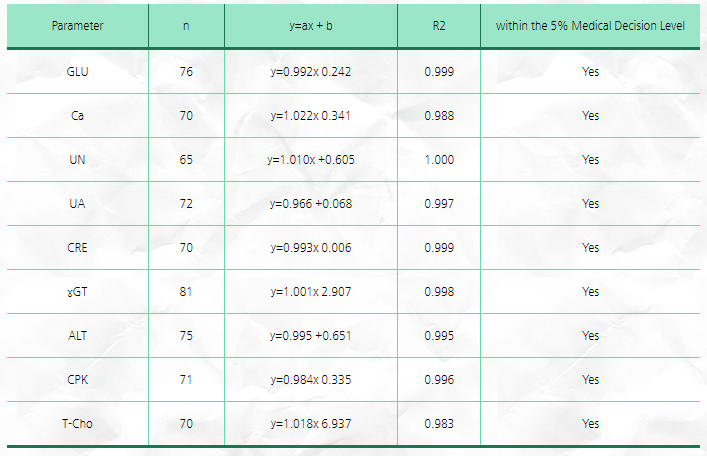The height and width of the screenshot is (456, 707).
Task: Select the ɣGT parameter cell
Action: point(77,292)
